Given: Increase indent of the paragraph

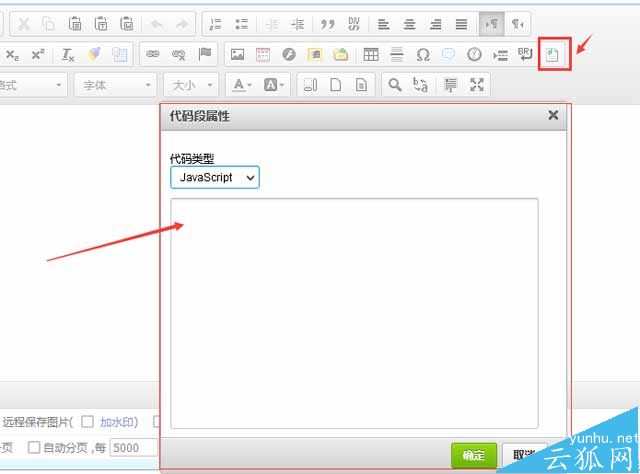Looking at the screenshot, I should pyautogui.click(x=298, y=24).
